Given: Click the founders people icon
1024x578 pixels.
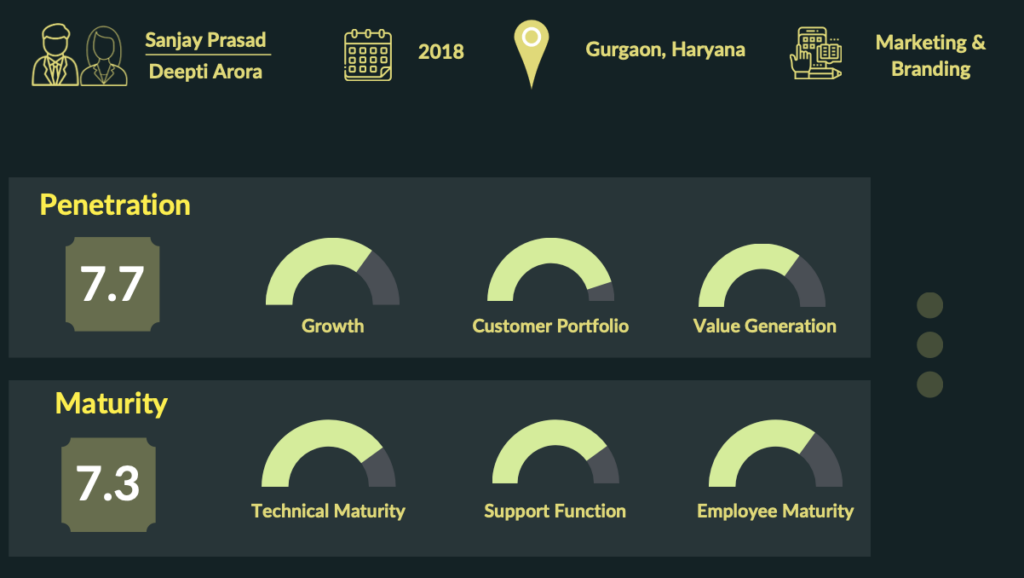Looking at the screenshot, I should tap(80, 56).
